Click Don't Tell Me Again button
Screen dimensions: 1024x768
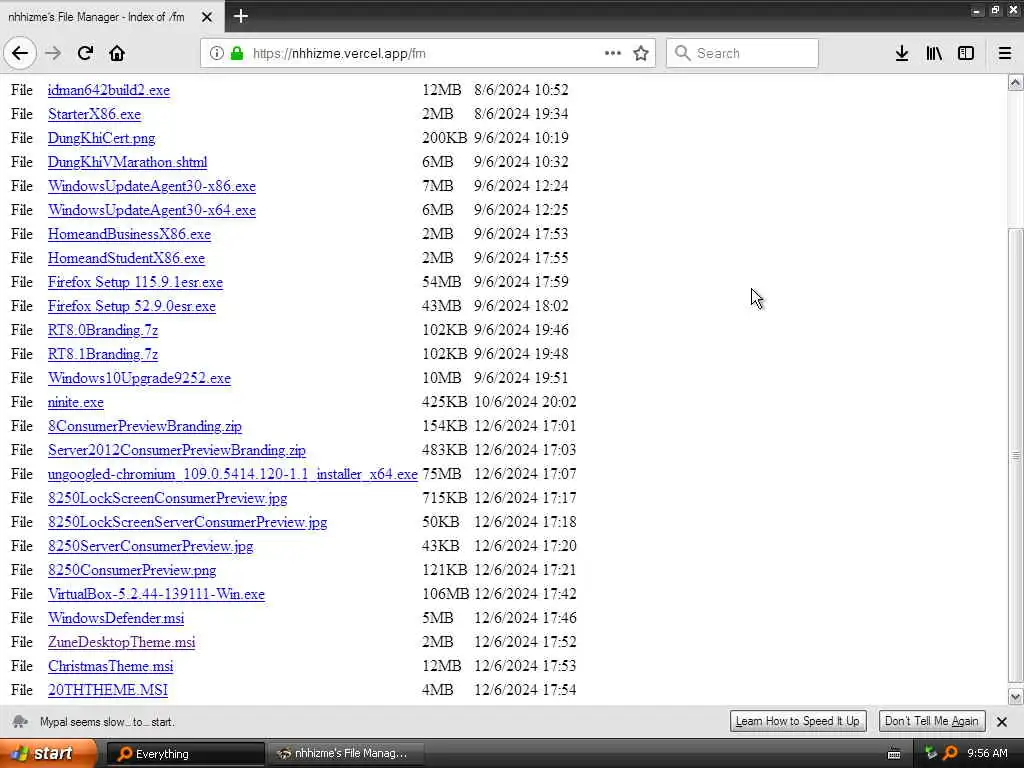931,721
